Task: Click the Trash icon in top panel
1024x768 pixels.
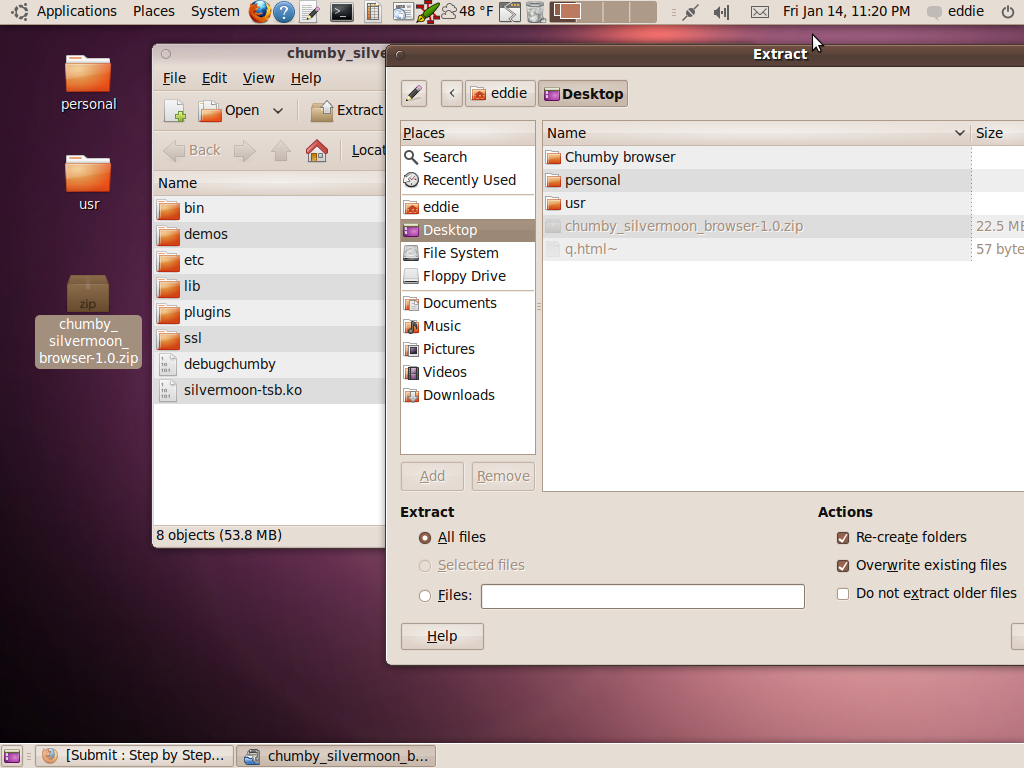Action: click(x=536, y=12)
